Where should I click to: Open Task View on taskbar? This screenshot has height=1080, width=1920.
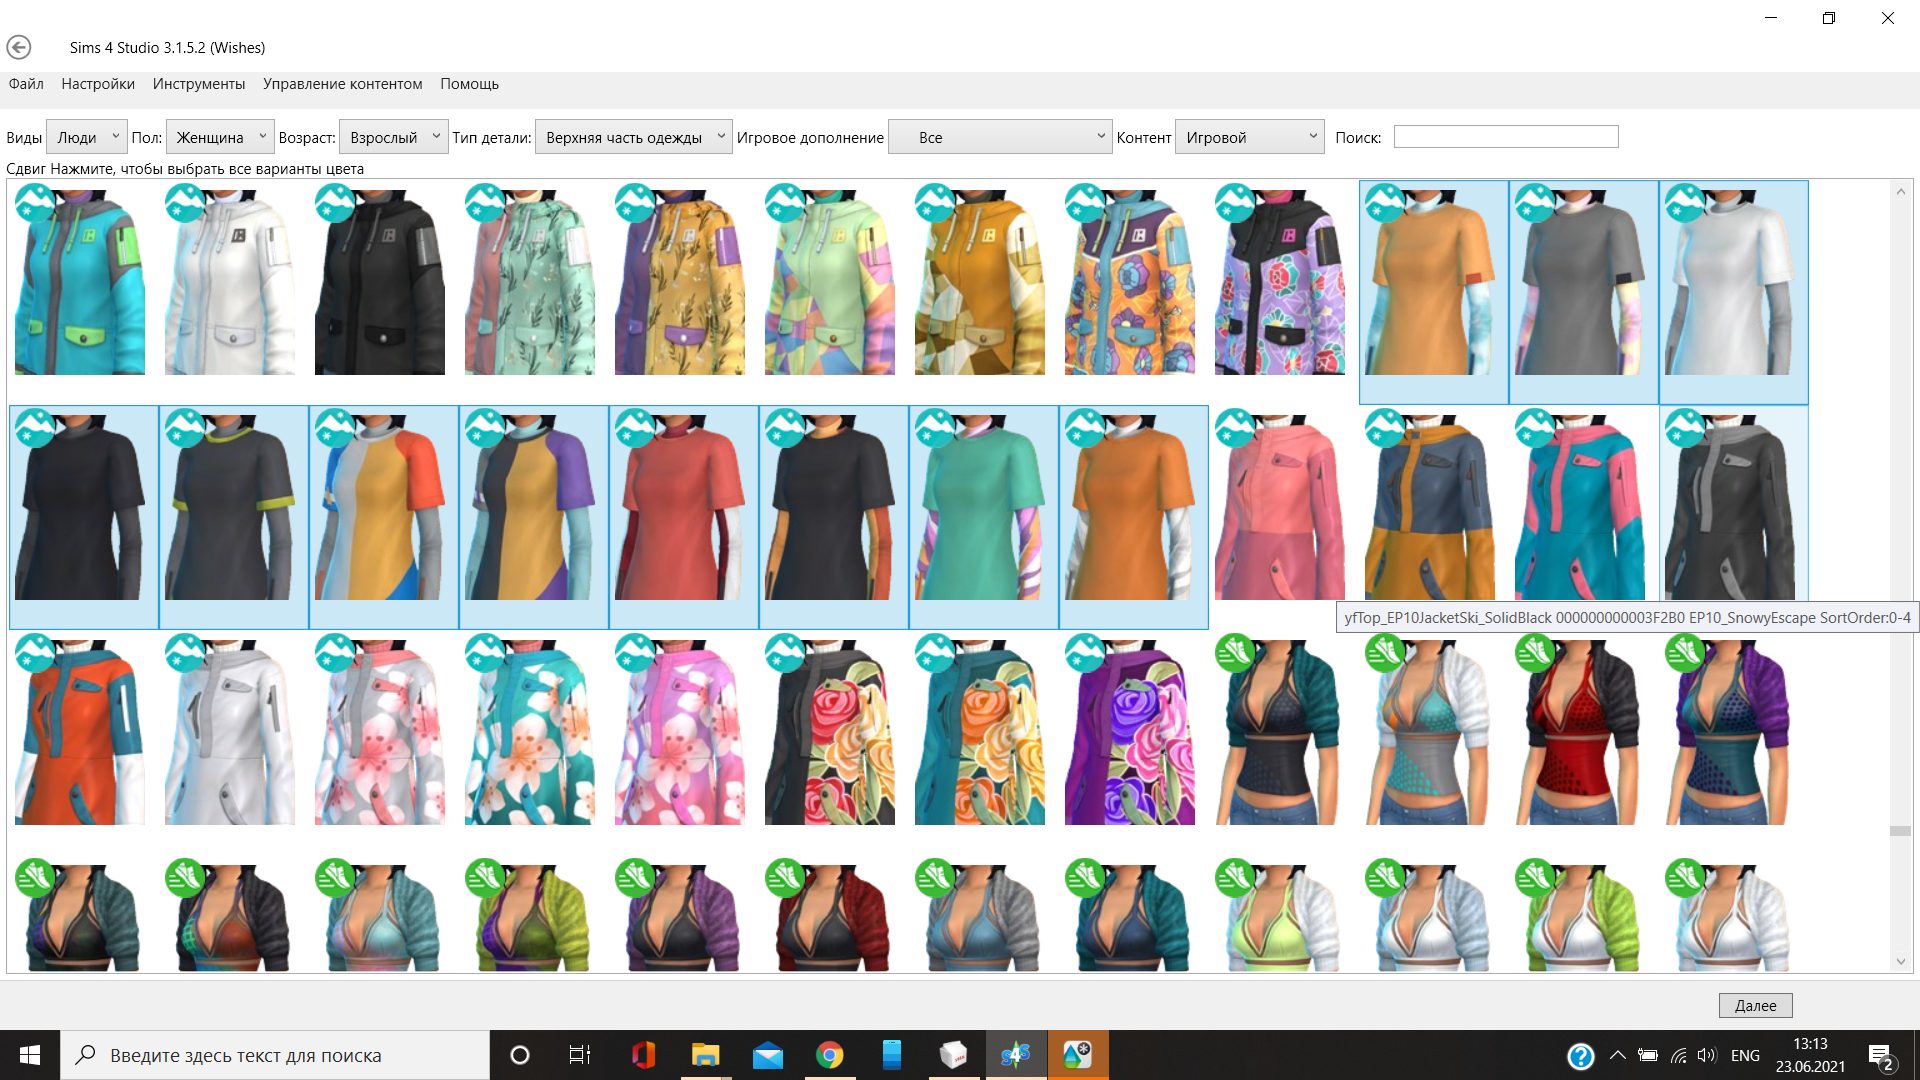tap(579, 1055)
